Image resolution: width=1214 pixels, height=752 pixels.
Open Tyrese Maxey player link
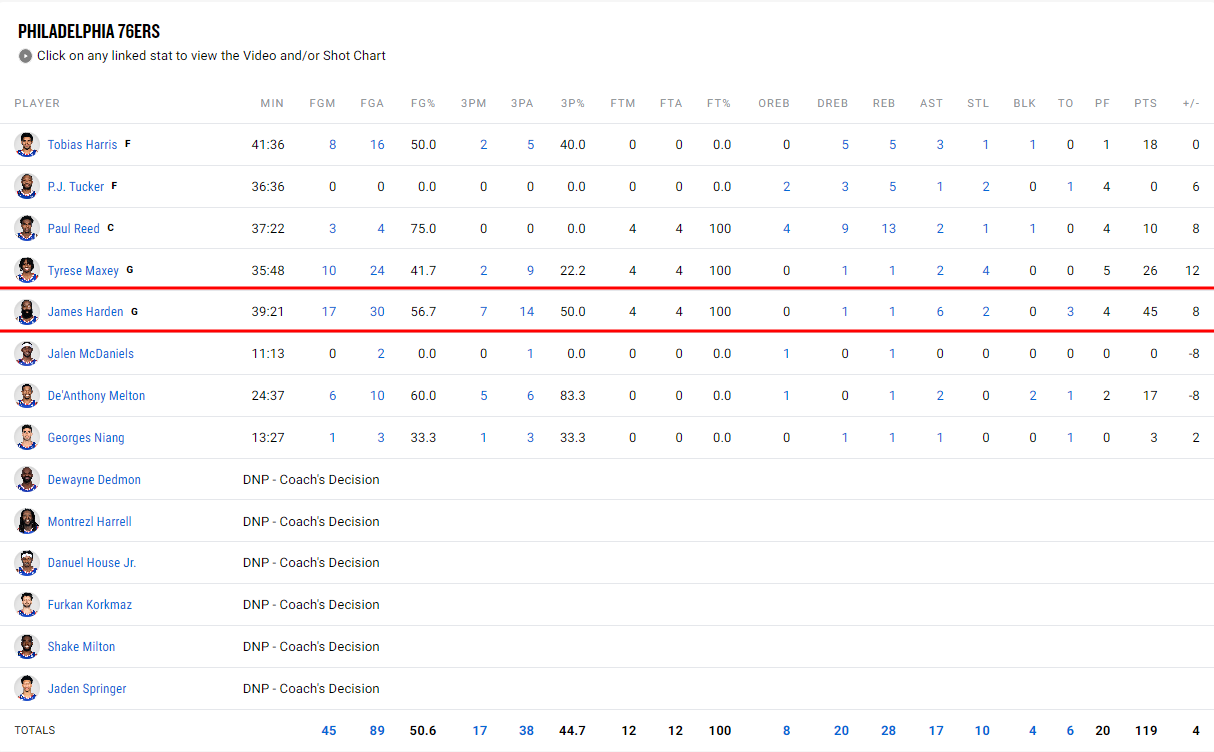tap(83, 271)
